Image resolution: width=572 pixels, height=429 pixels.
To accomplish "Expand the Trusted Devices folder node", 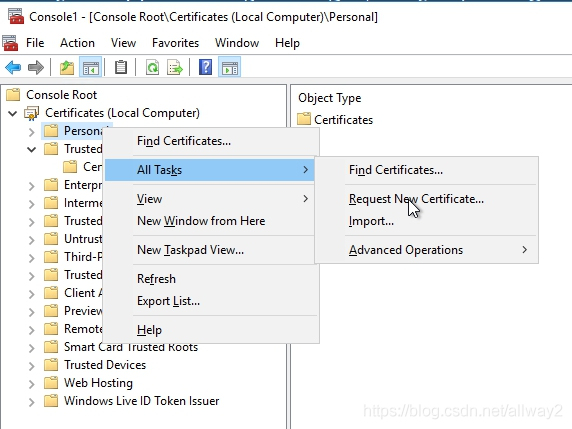I will pos(32,366).
